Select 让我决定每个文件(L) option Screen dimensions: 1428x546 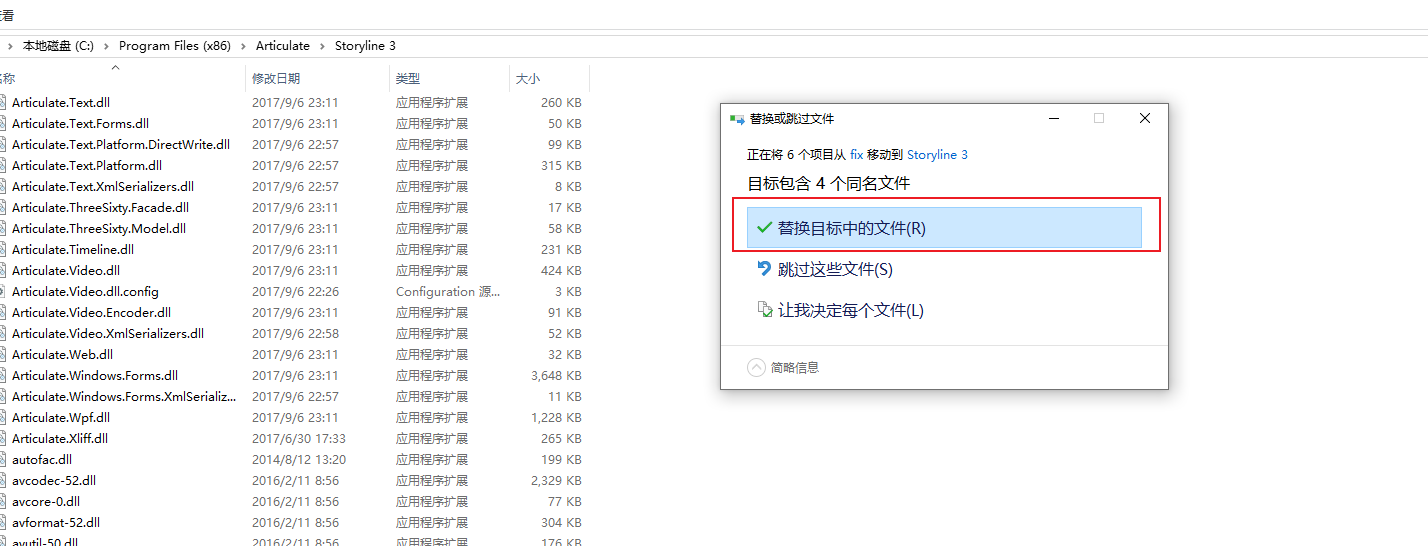850,310
